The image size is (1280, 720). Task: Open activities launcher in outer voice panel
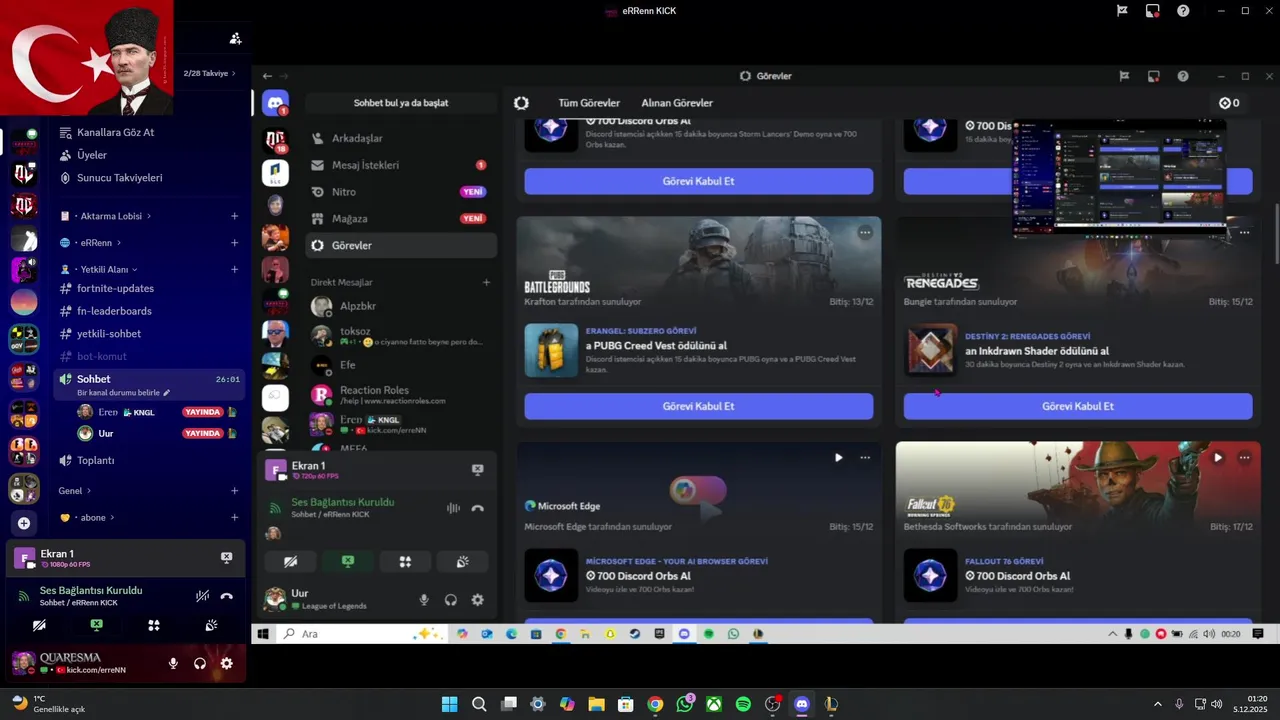(154, 625)
